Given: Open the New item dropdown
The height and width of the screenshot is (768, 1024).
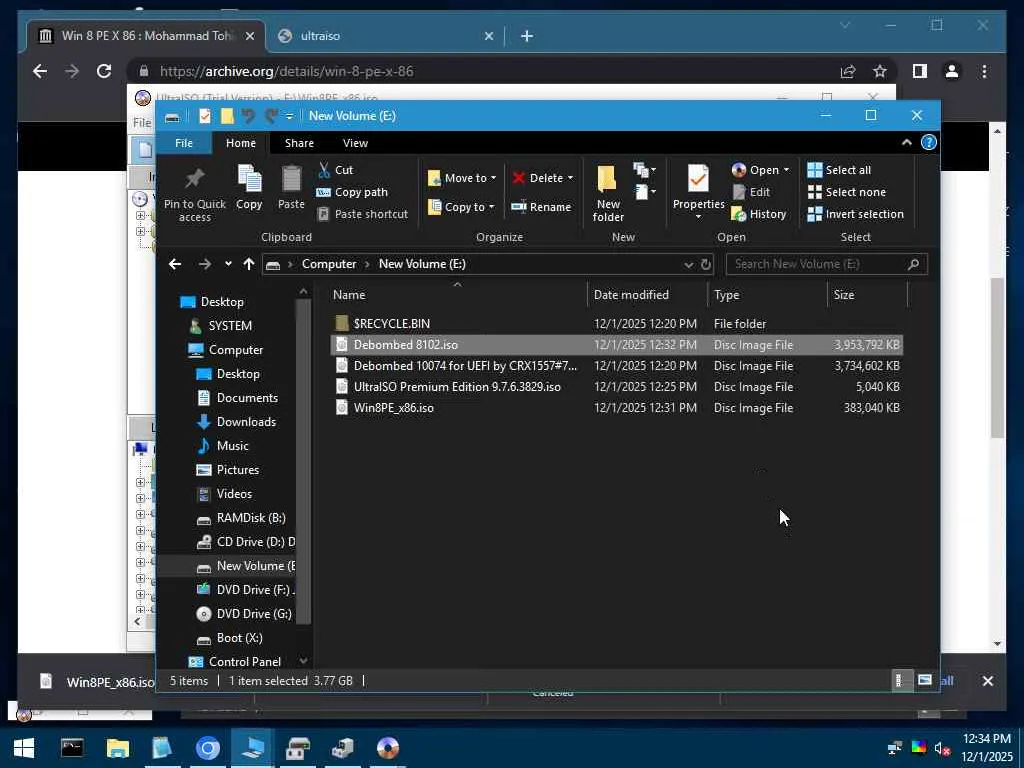Looking at the screenshot, I should (645, 170).
